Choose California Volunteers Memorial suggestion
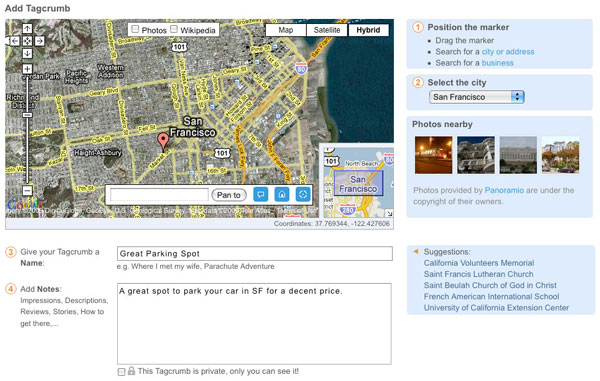The height and width of the screenshot is (381, 600). pyautogui.click(x=479, y=263)
